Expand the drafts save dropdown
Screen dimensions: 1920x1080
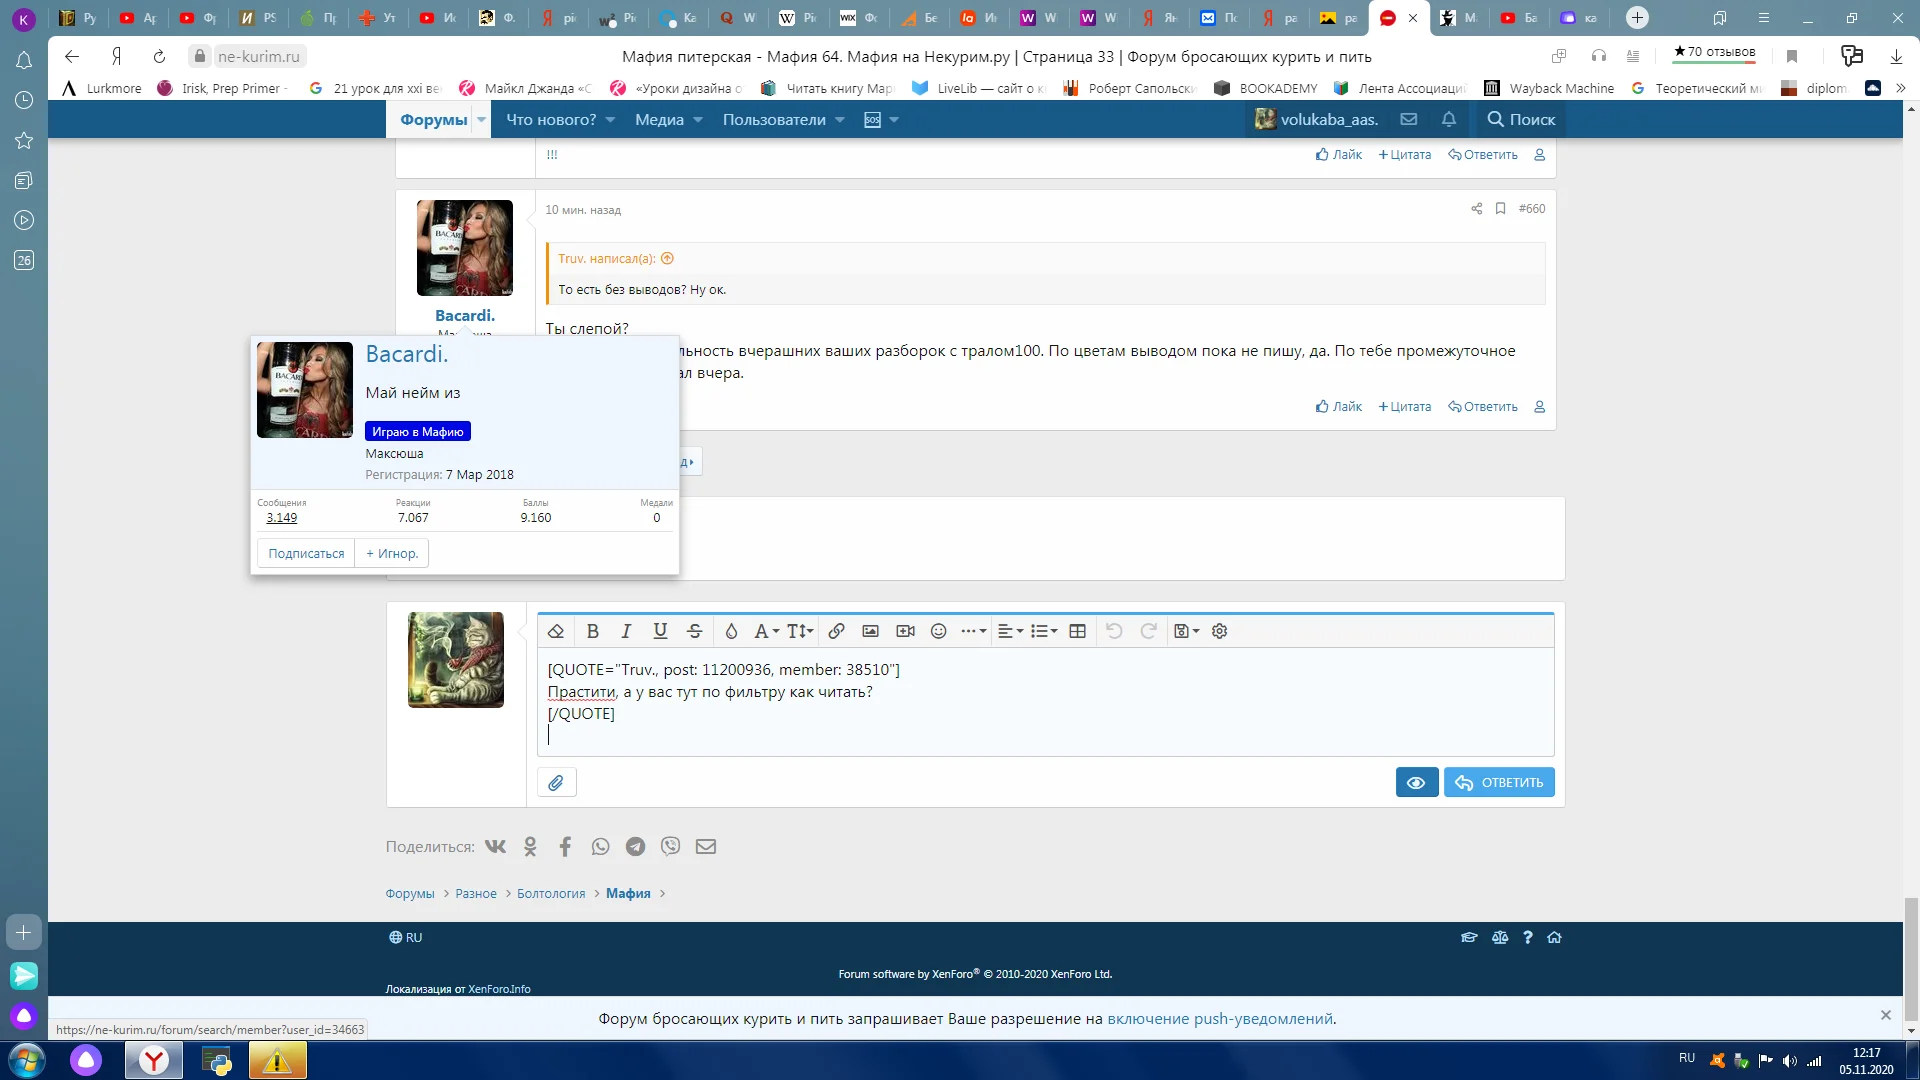click(1186, 631)
